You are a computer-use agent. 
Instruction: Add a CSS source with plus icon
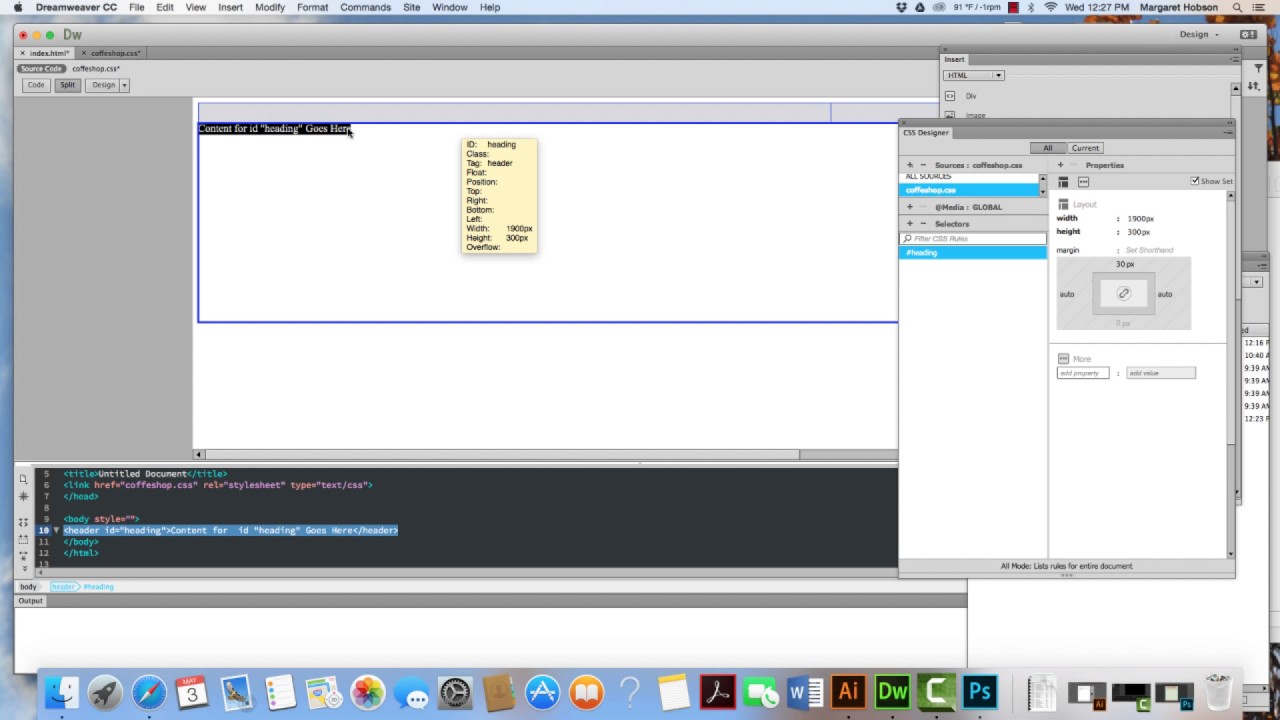(910, 165)
